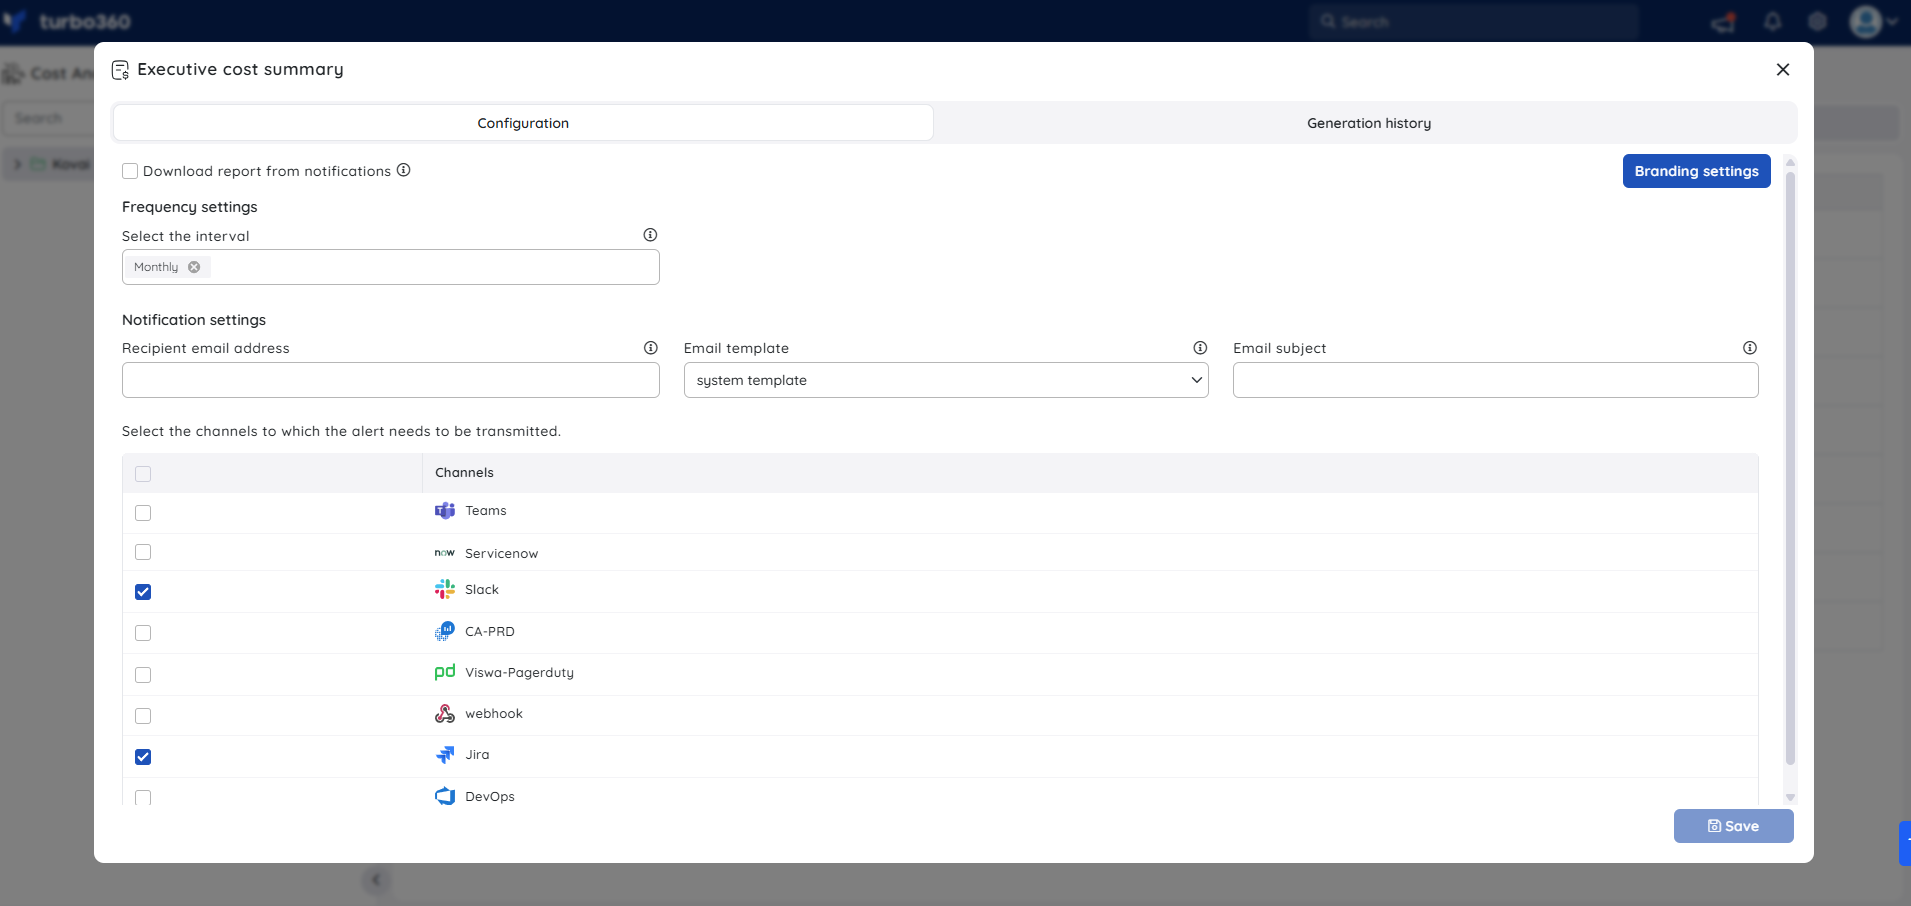
Task: Click the turbo360 logo
Action: coord(68,22)
